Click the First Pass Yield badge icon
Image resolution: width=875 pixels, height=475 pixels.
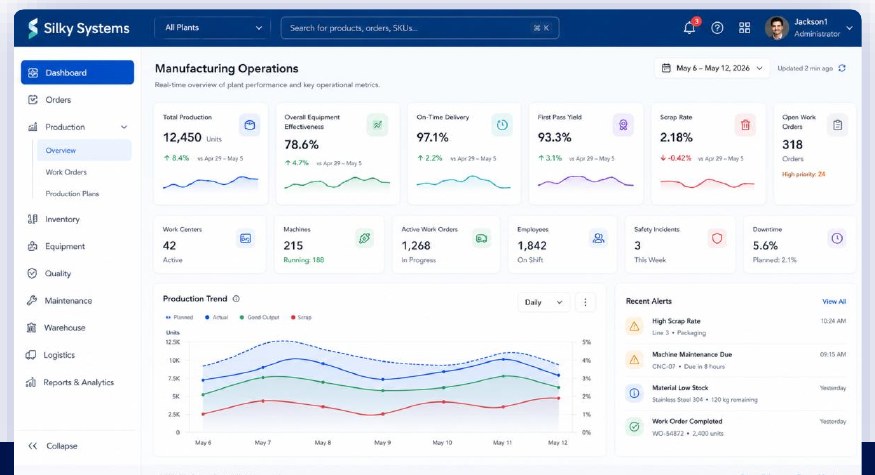click(623, 125)
